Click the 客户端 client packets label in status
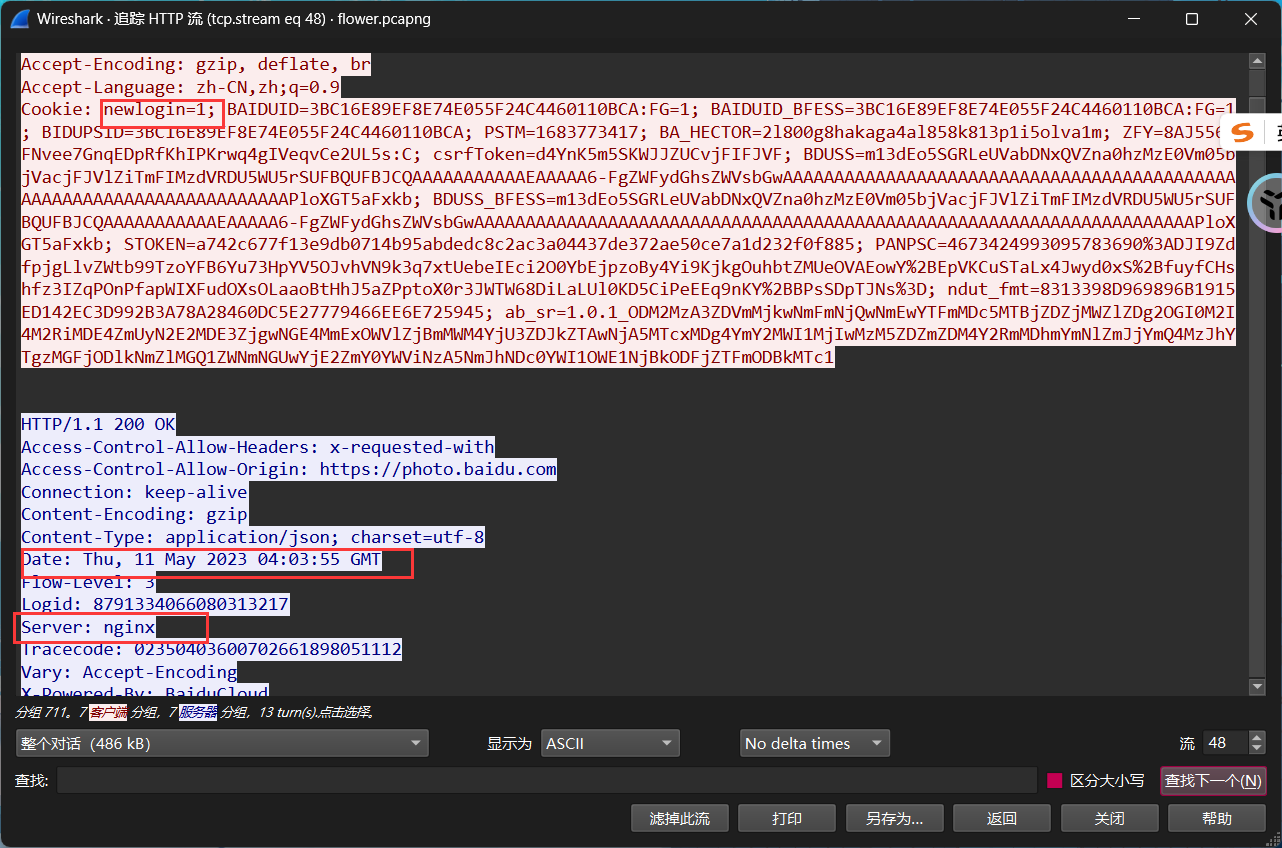 click(x=108, y=712)
